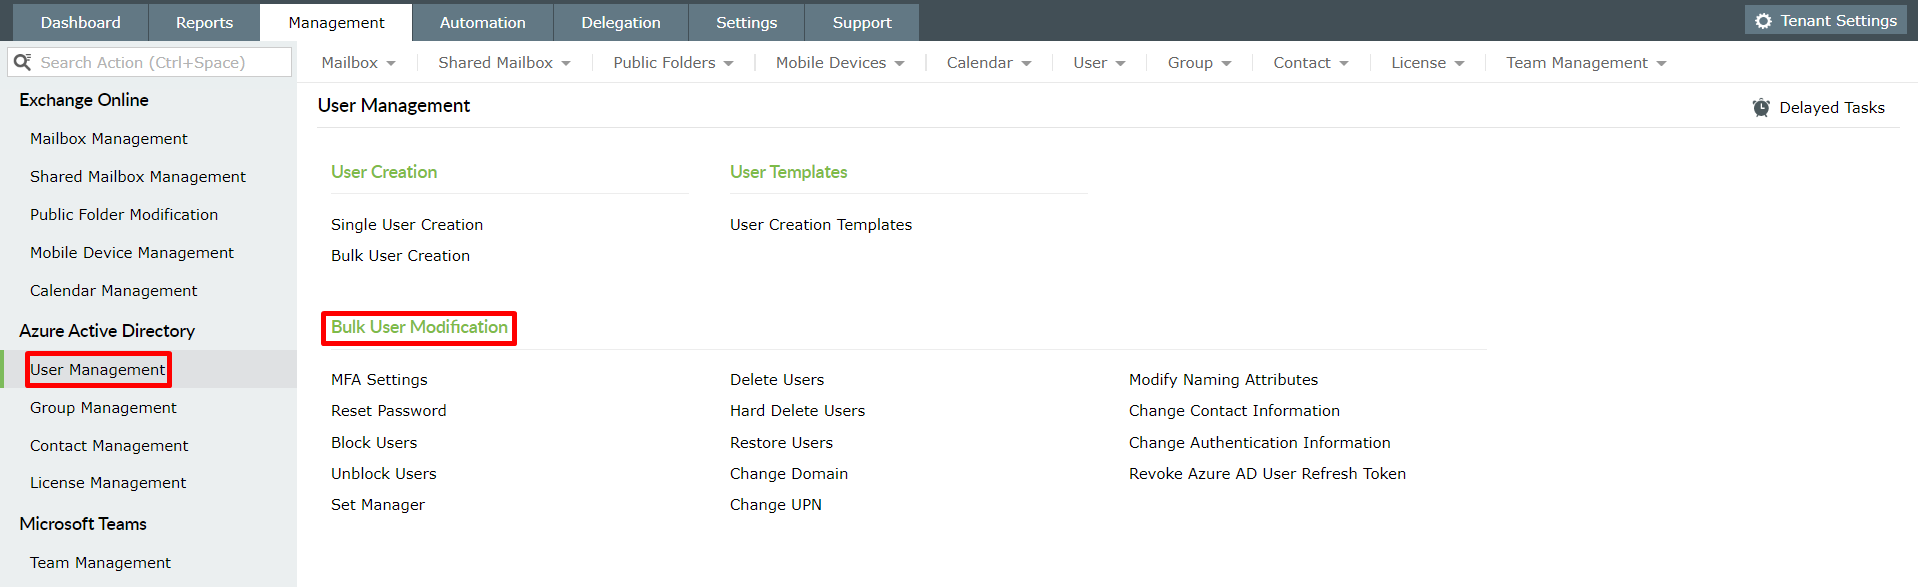Click the Delayed Tasks clock icon
The image size is (1918, 587).
pyautogui.click(x=1761, y=108)
